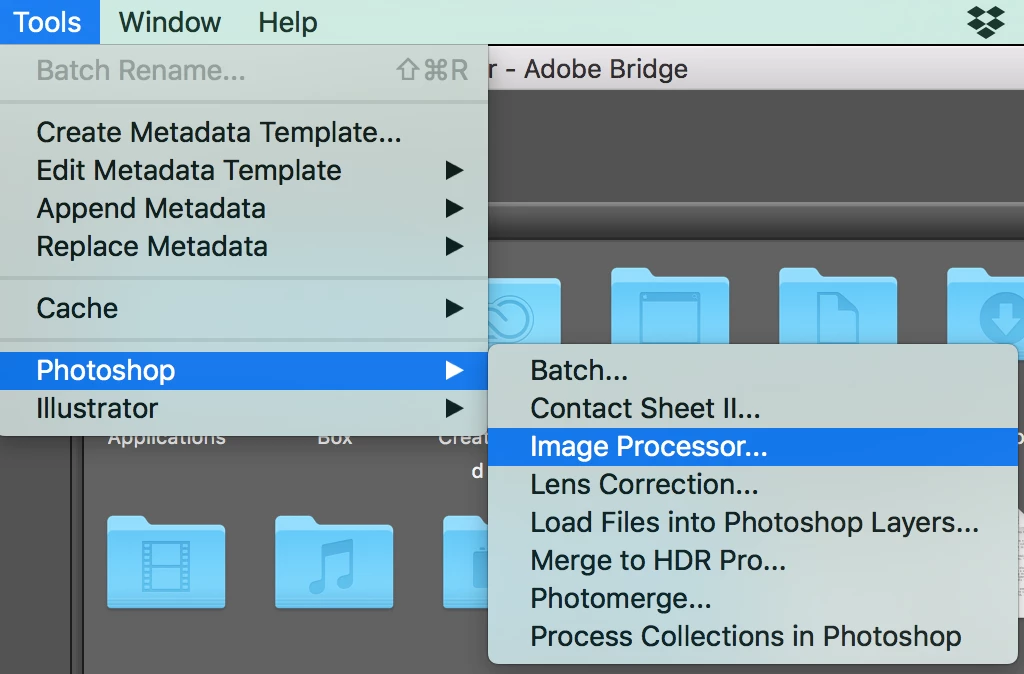Choose Contact Sheet II...
This screenshot has width=1024, height=674.
[753, 408]
